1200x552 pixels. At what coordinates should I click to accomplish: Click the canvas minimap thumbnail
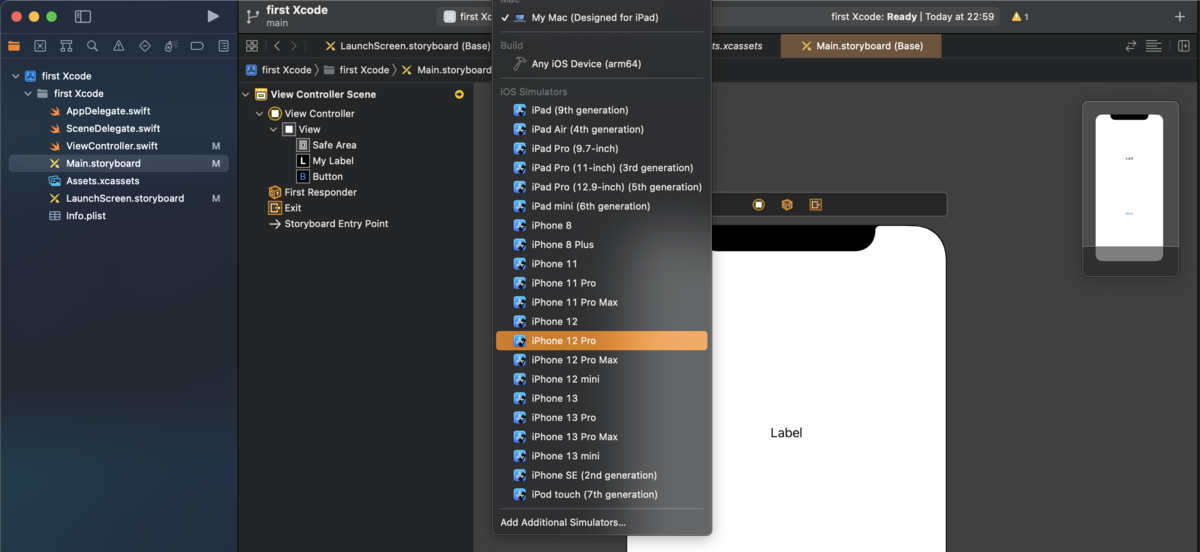click(1129, 188)
